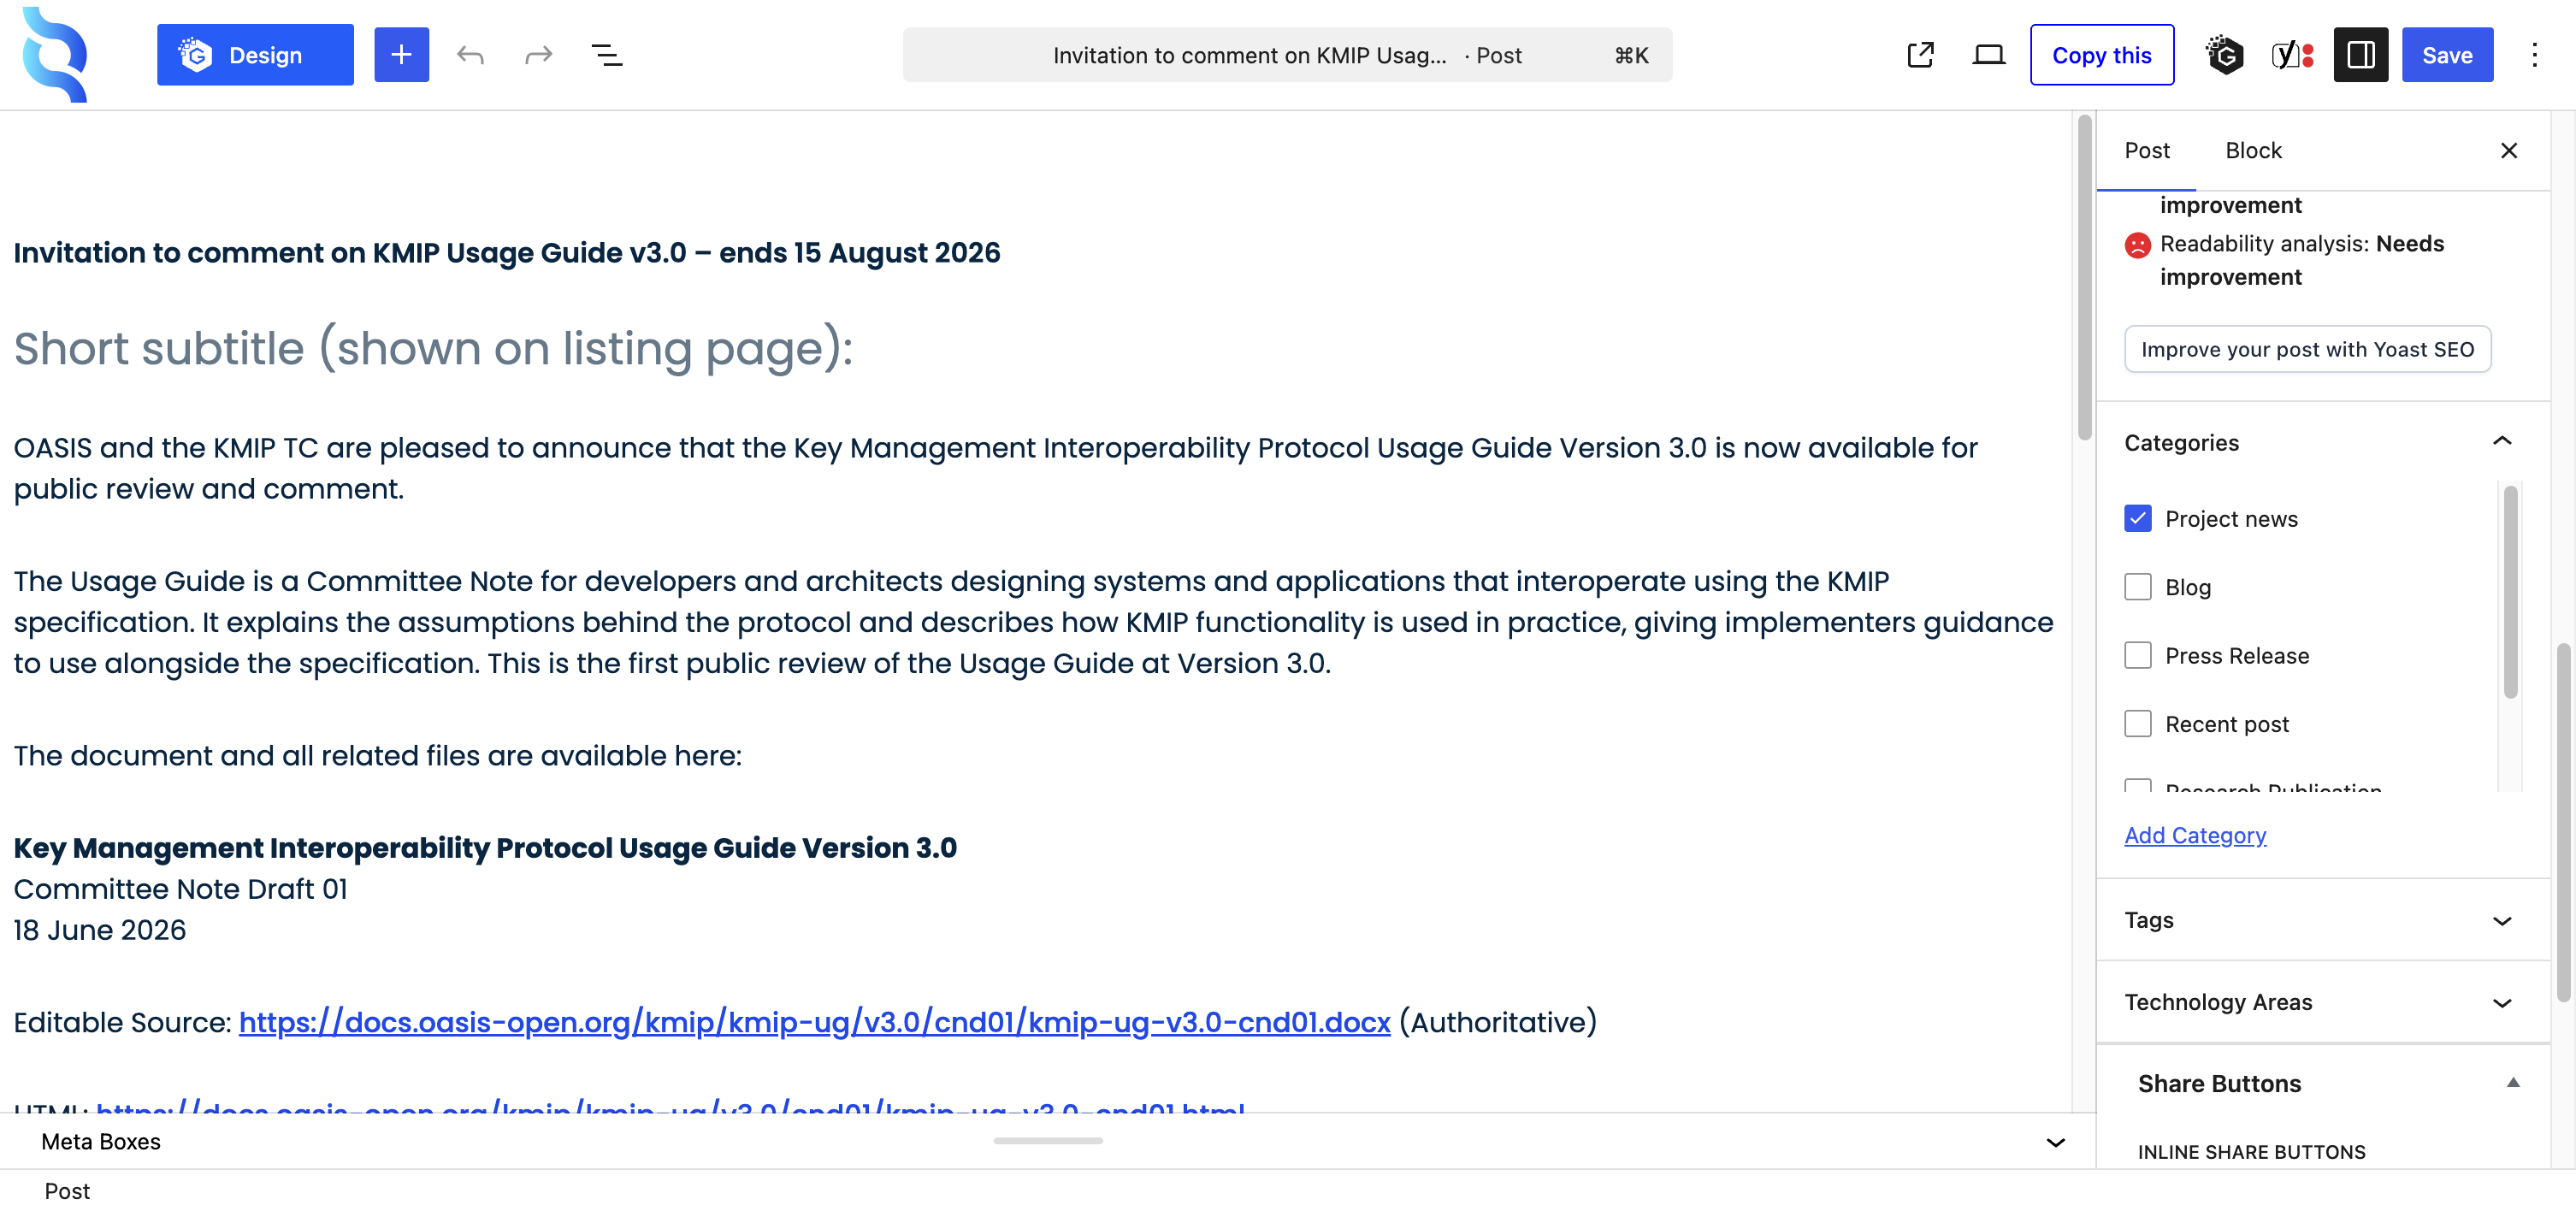
Task: Open the editor options kebab menu
Action: pyautogui.click(x=2534, y=55)
